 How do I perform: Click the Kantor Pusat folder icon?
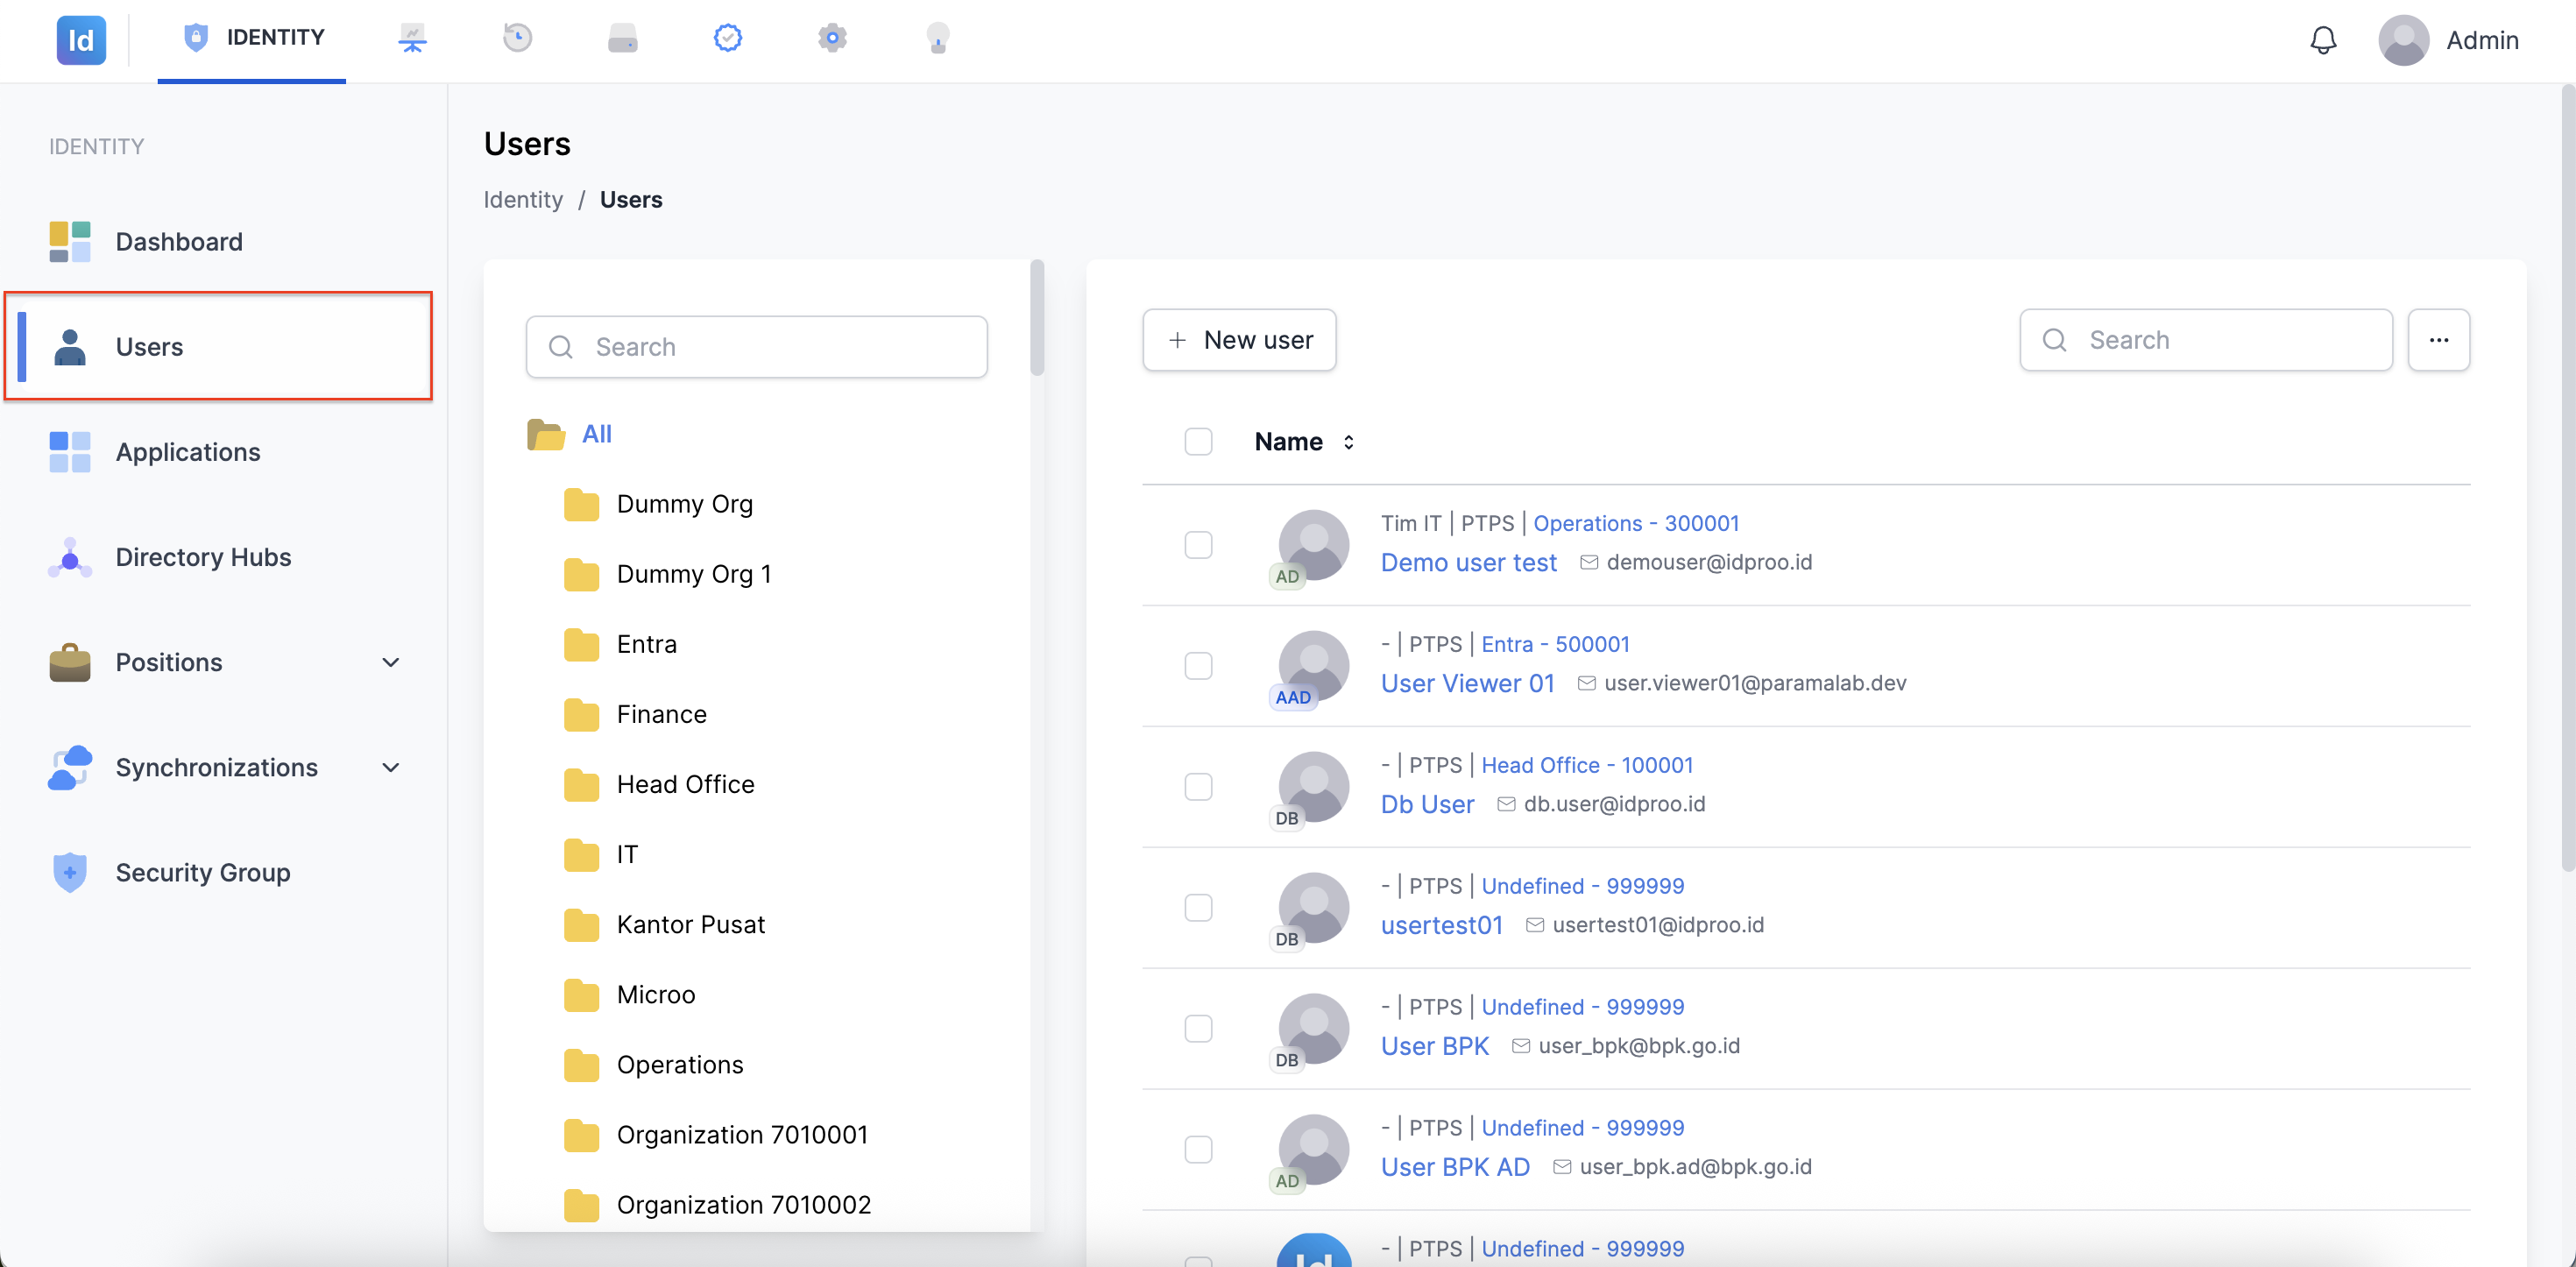(581, 925)
